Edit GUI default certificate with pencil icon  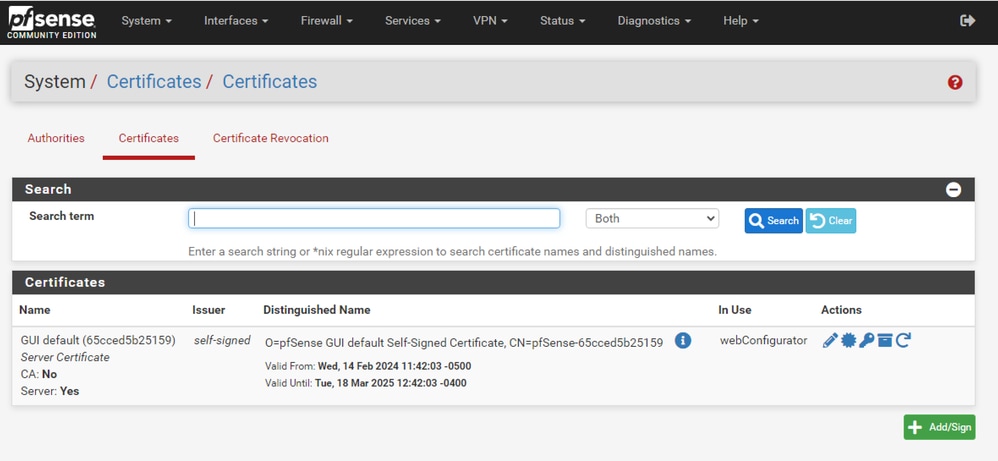[830, 341]
